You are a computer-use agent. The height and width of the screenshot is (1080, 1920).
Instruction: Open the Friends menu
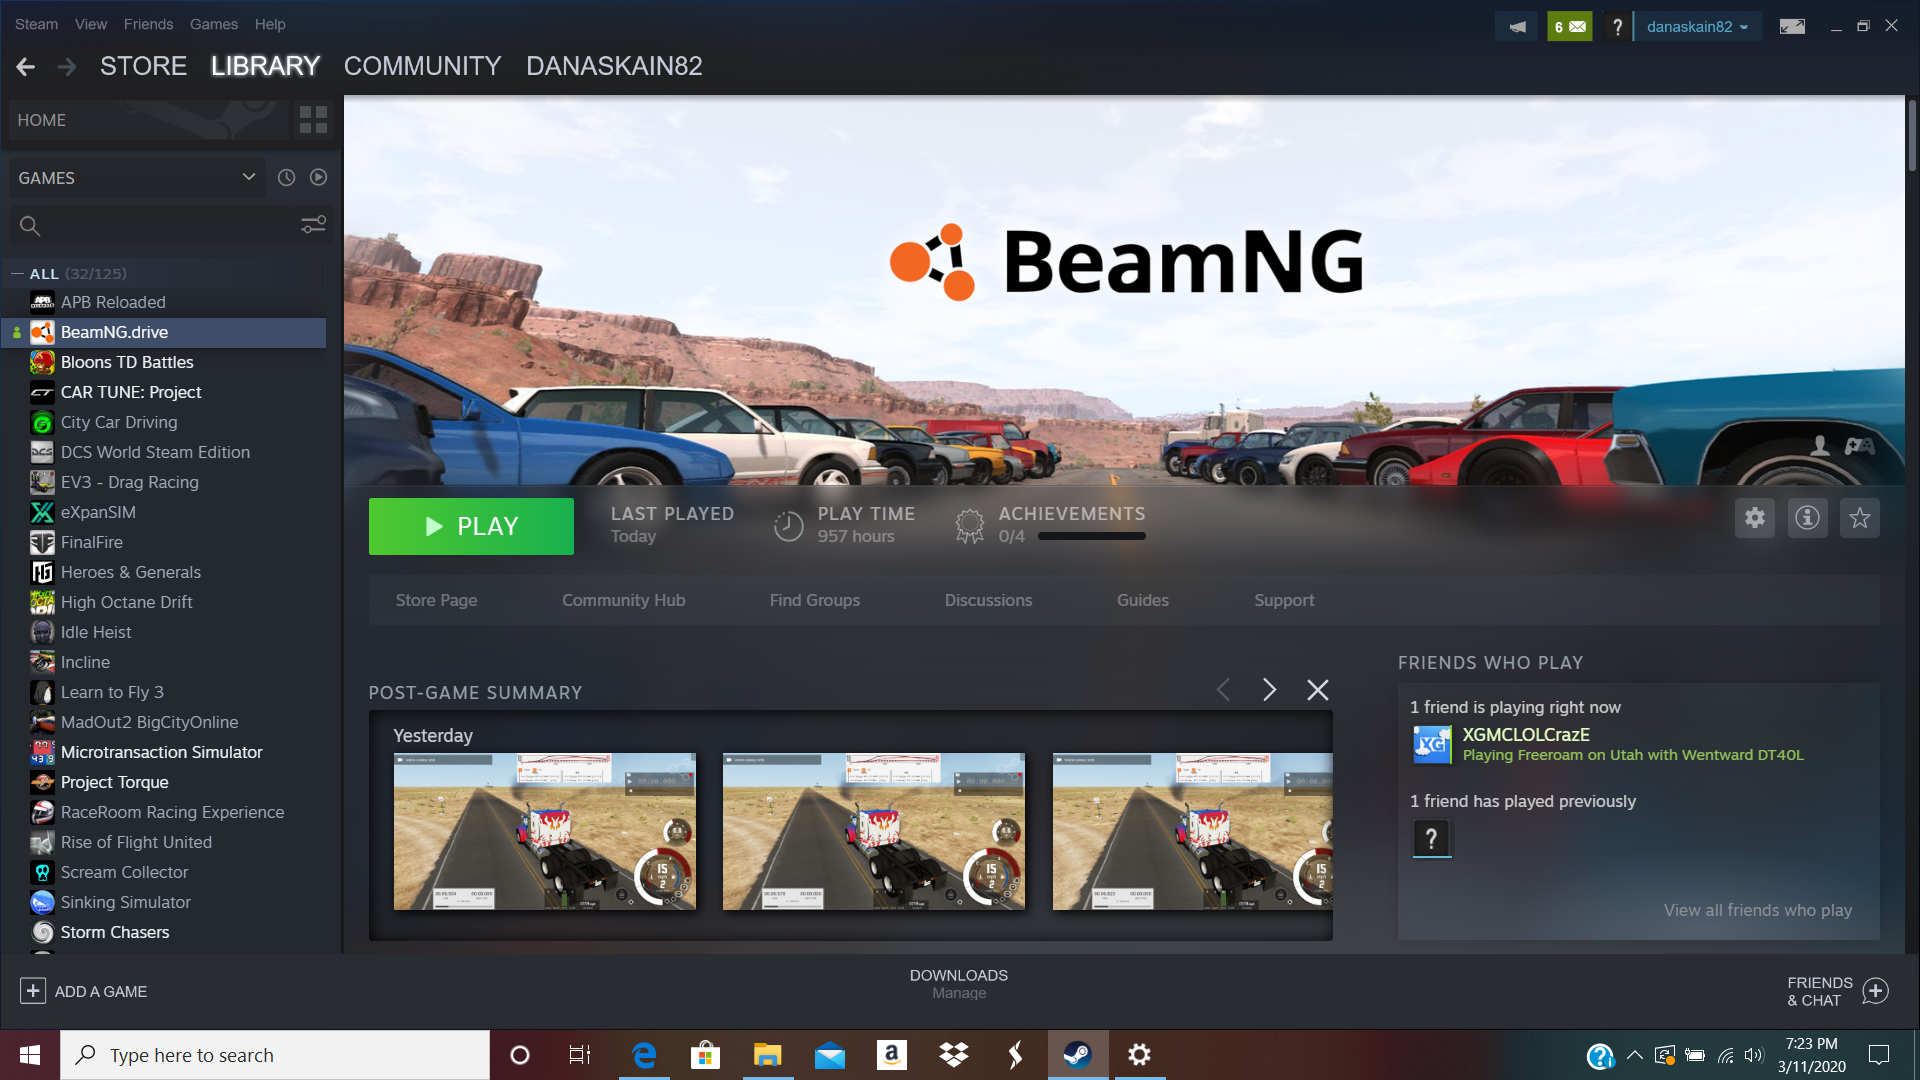(x=148, y=24)
